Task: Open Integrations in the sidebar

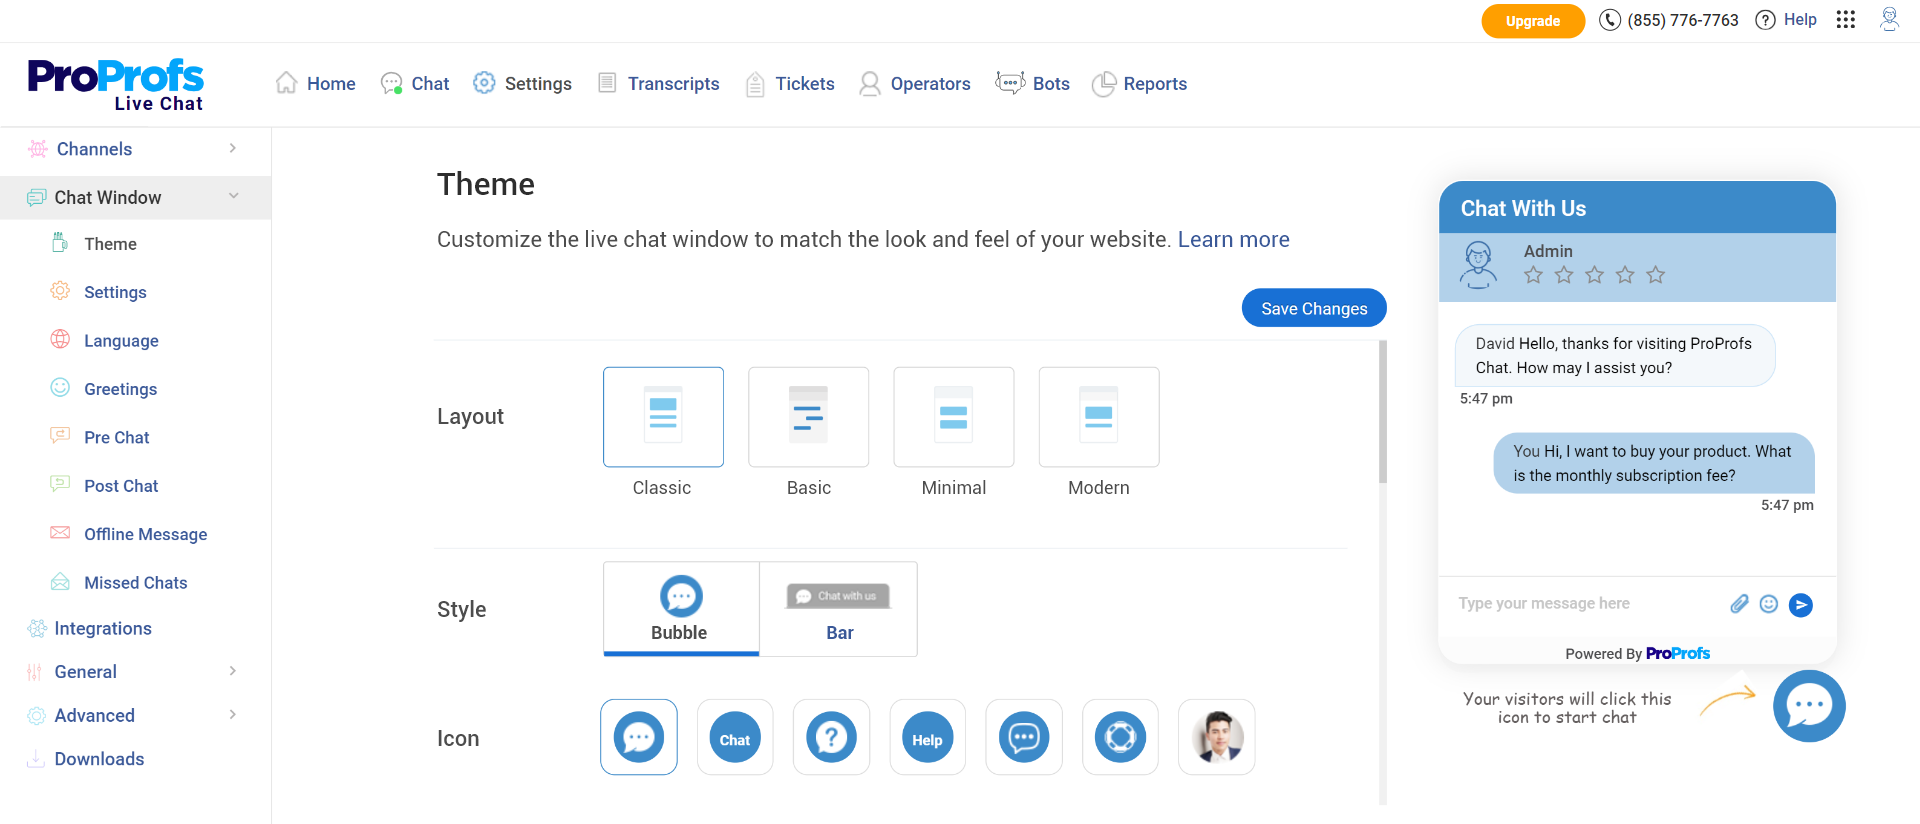Action: pos(103,629)
